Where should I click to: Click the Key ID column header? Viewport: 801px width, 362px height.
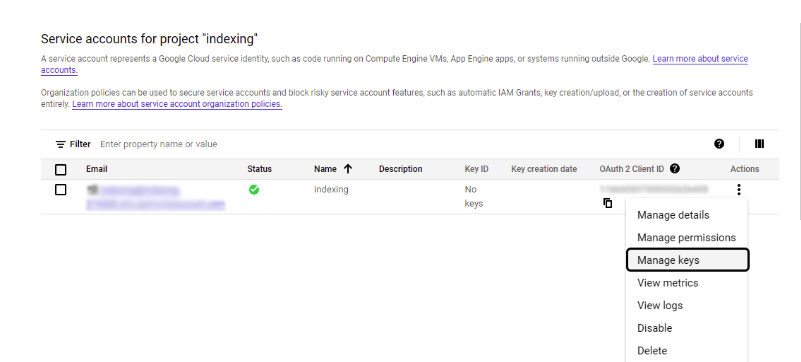pos(476,169)
